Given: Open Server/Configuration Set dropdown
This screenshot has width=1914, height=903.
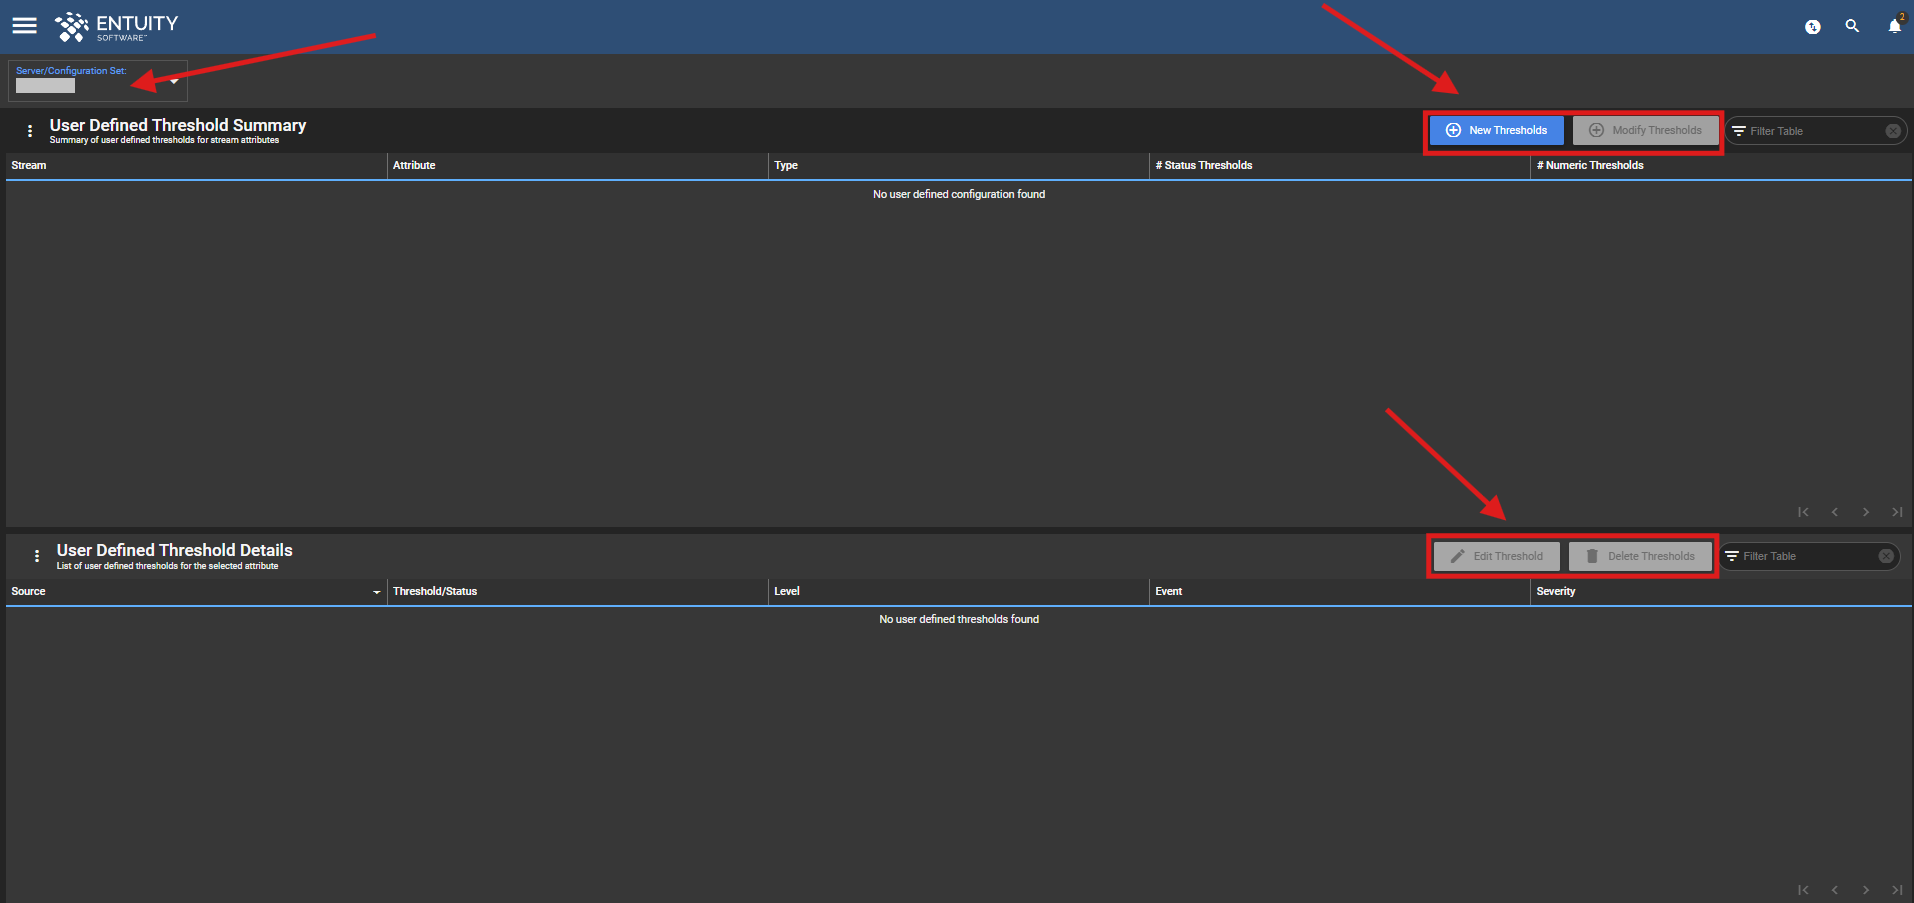Looking at the screenshot, I should (x=98, y=80).
